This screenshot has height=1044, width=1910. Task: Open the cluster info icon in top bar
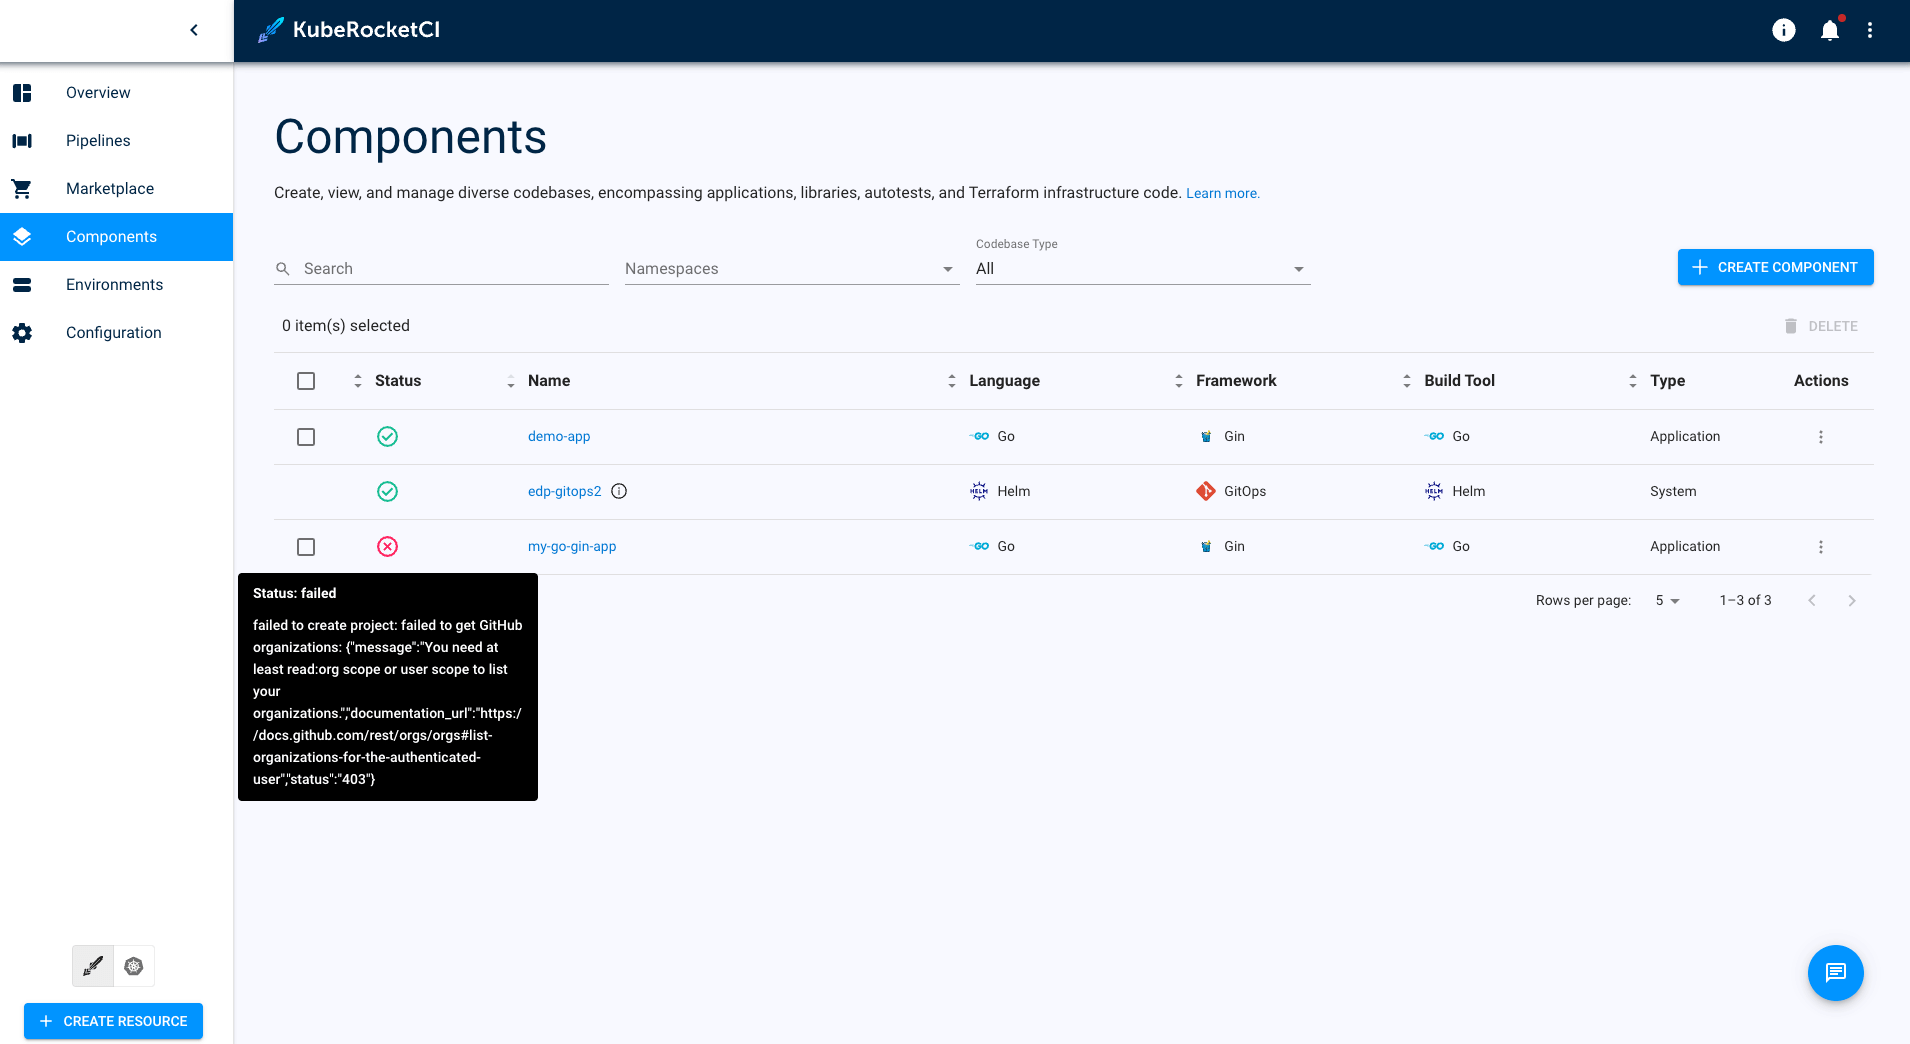point(1784,30)
